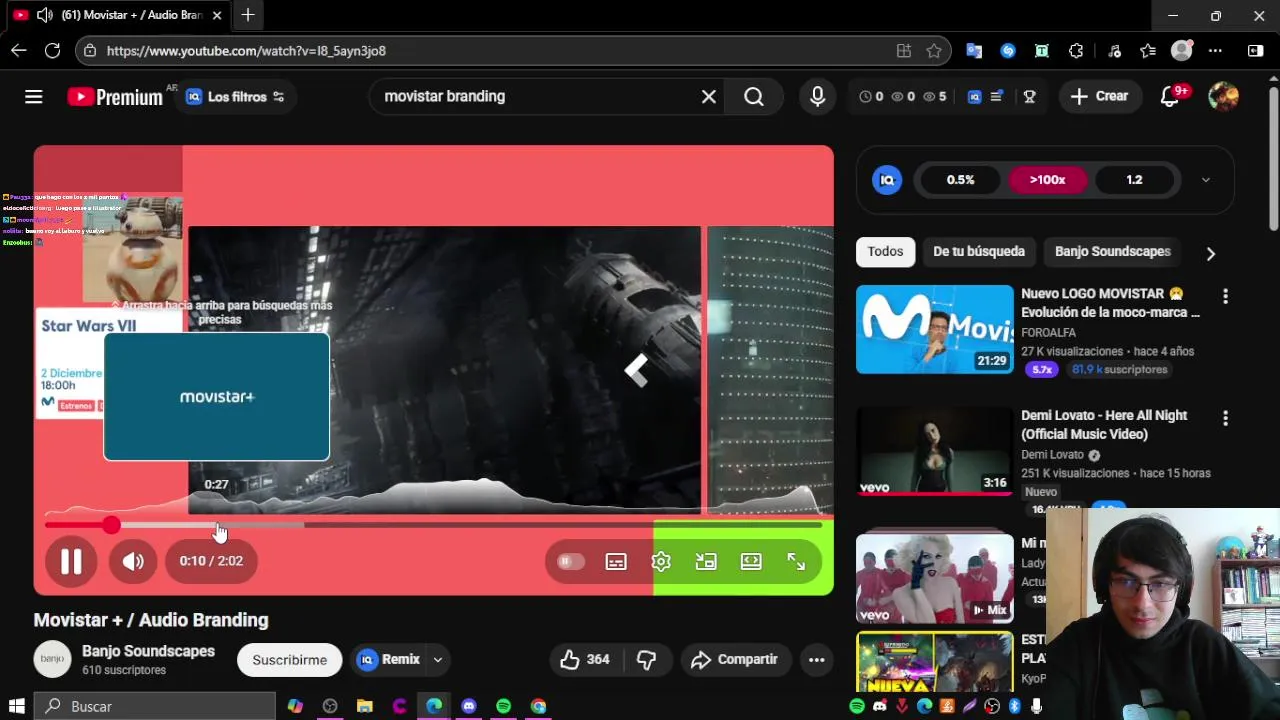
Task: Share the video via Compartir
Action: [734, 660]
